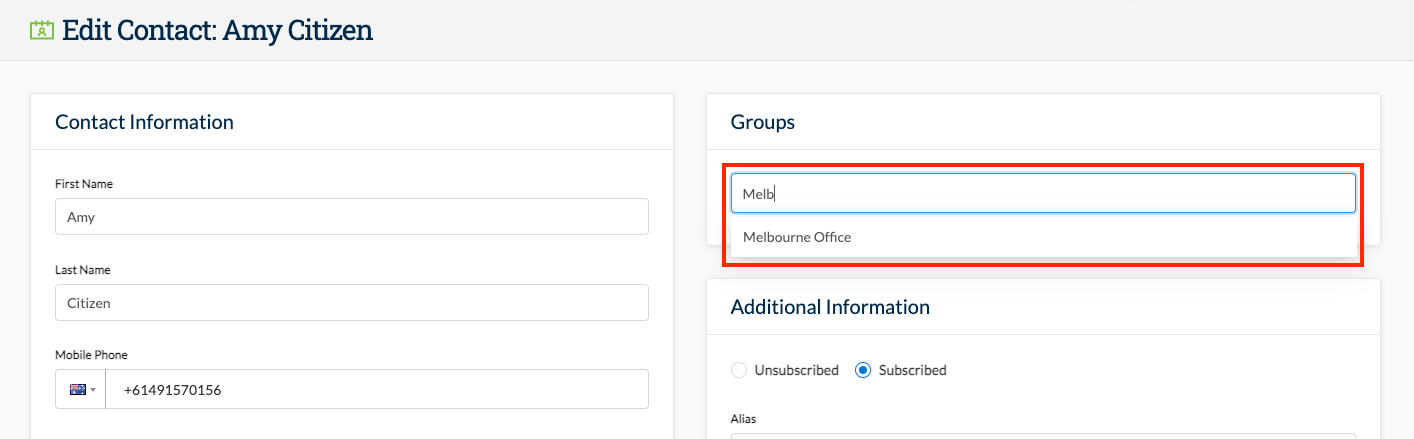This screenshot has width=1414, height=439.
Task: Click the Last Name label
Action: coord(83,270)
